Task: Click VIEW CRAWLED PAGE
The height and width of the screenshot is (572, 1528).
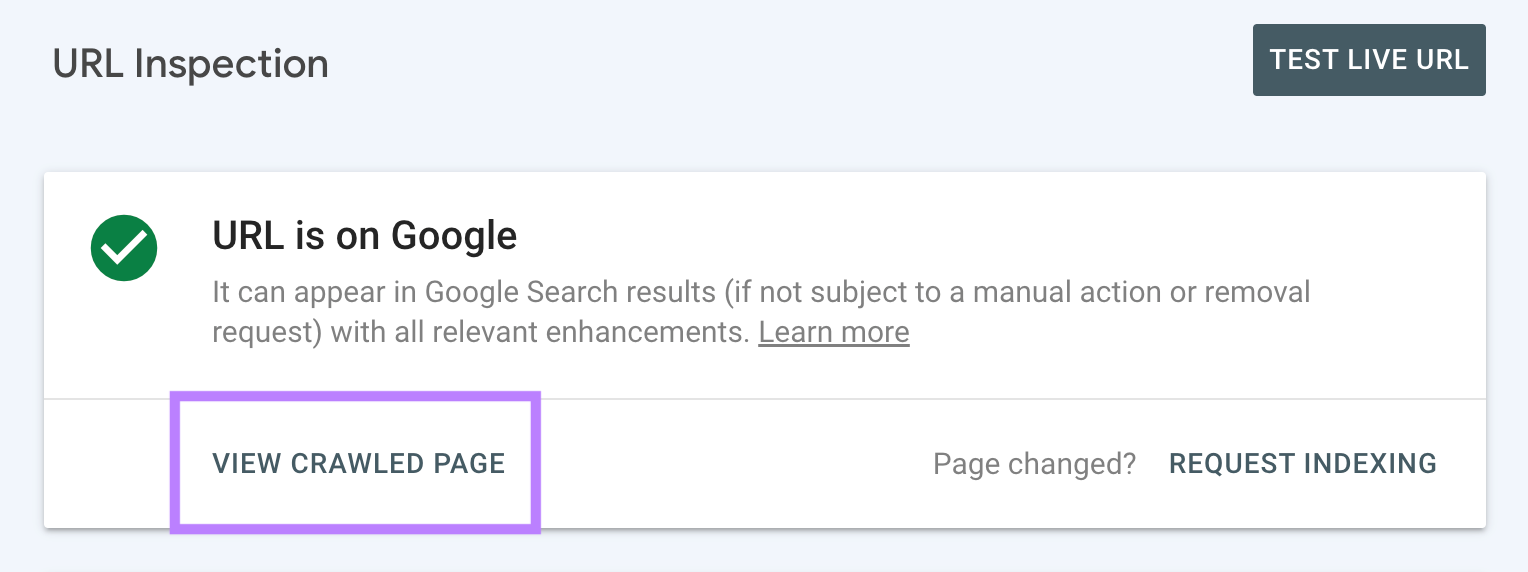Action: (x=358, y=463)
